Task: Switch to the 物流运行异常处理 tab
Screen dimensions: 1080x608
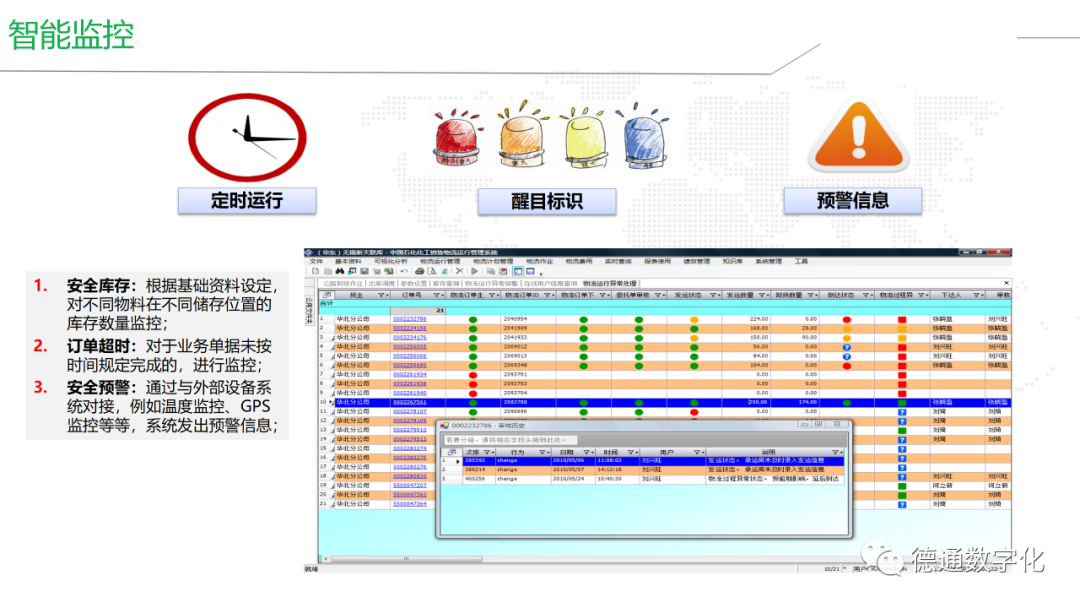Action: coord(610,283)
